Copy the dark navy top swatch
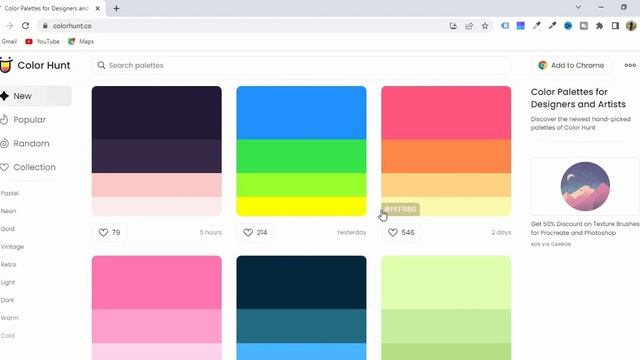640x360 pixels. pyautogui.click(x=157, y=113)
